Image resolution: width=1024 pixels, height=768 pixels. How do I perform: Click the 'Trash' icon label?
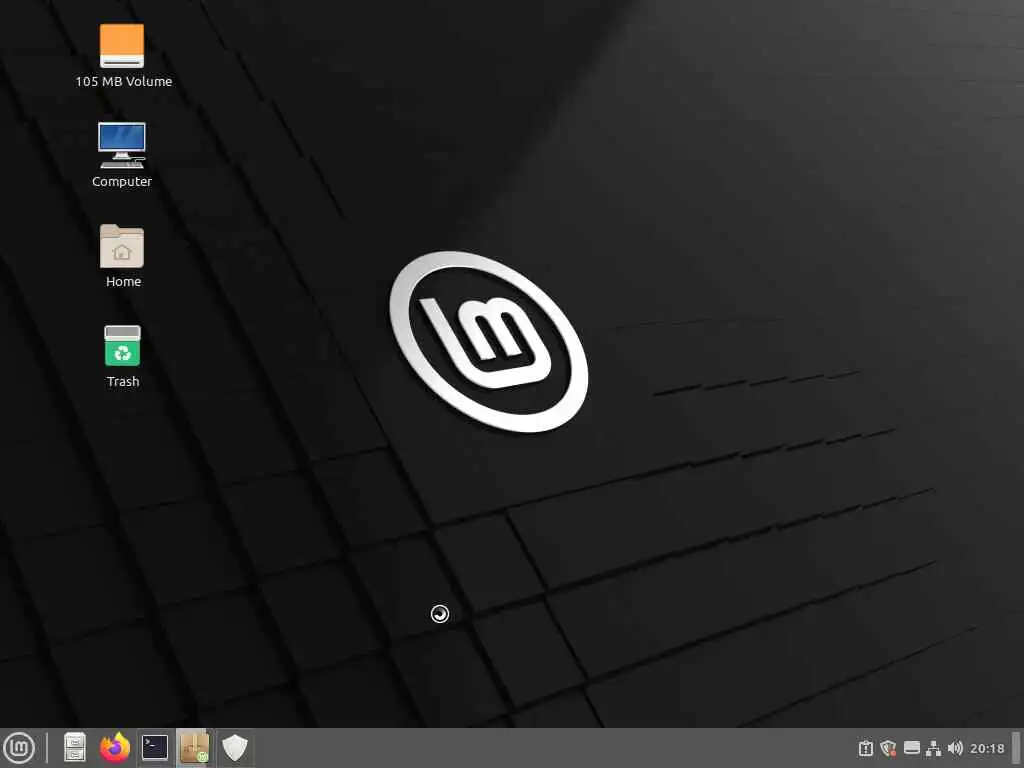[123, 381]
